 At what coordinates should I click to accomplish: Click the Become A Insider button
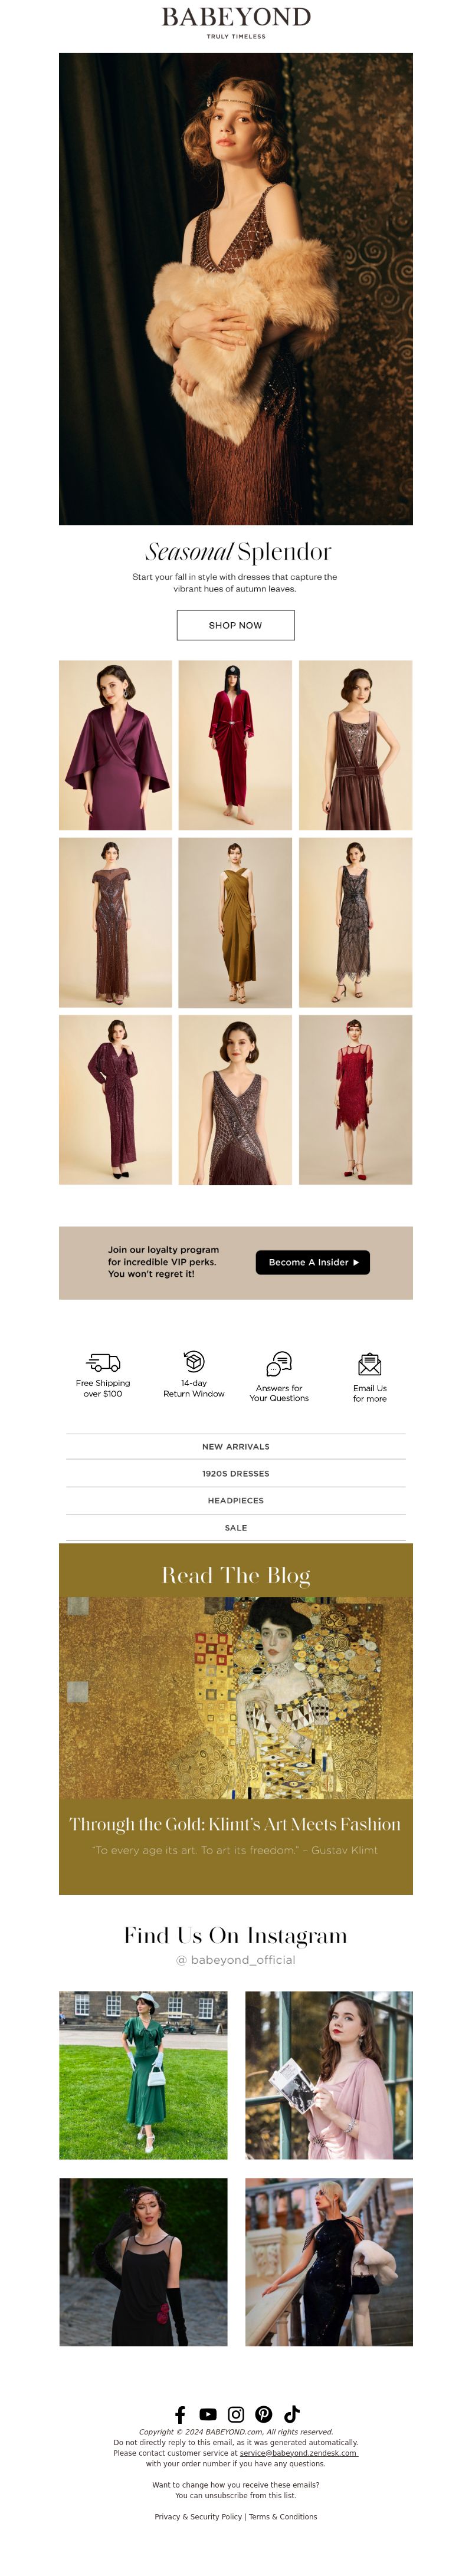click(x=313, y=1262)
